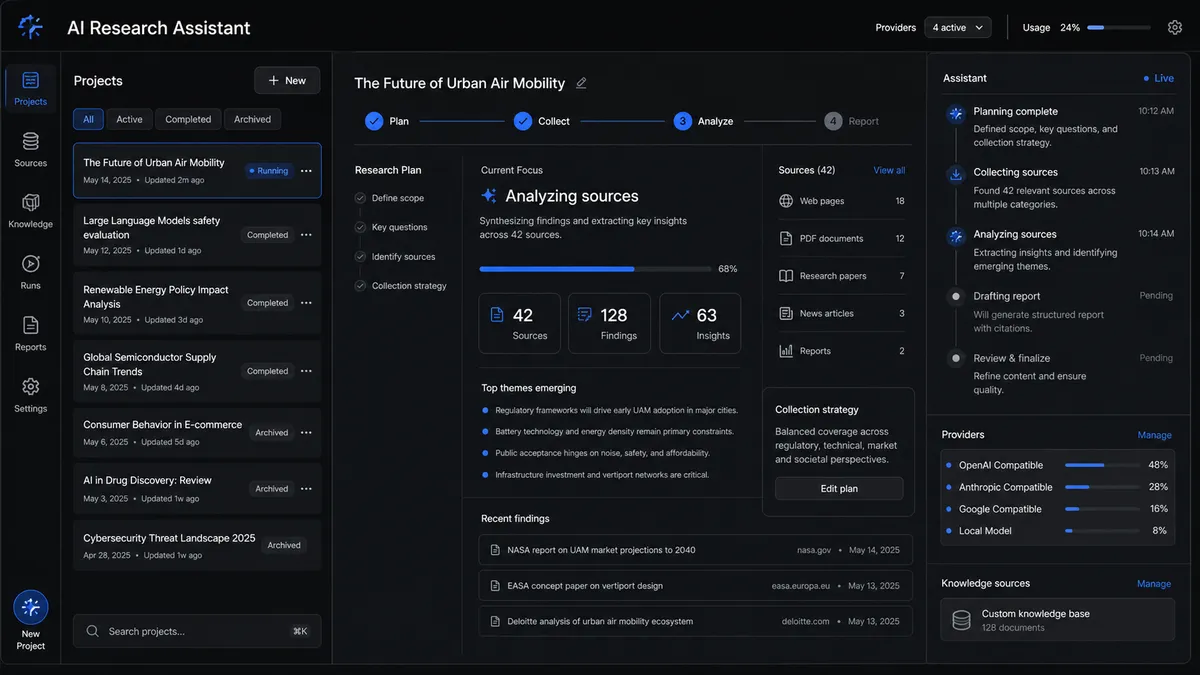This screenshot has height=675, width=1200.
Task: Click the Collect step check circle
Action: (x=523, y=121)
